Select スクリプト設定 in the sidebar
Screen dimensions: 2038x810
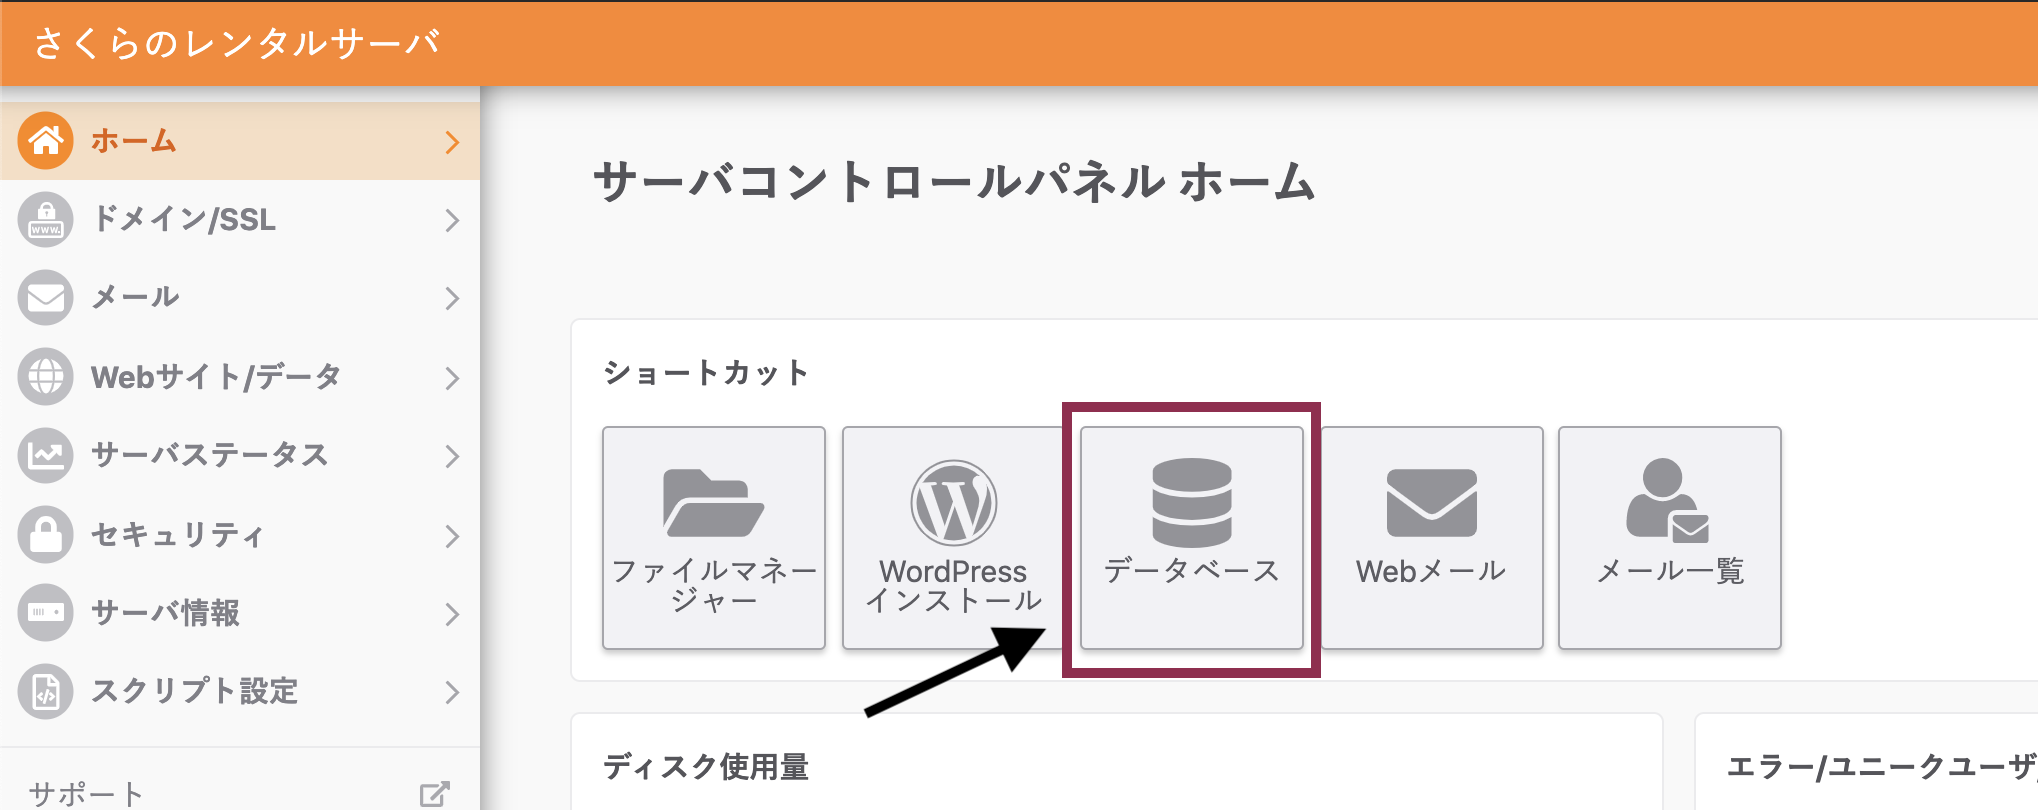point(240,691)
